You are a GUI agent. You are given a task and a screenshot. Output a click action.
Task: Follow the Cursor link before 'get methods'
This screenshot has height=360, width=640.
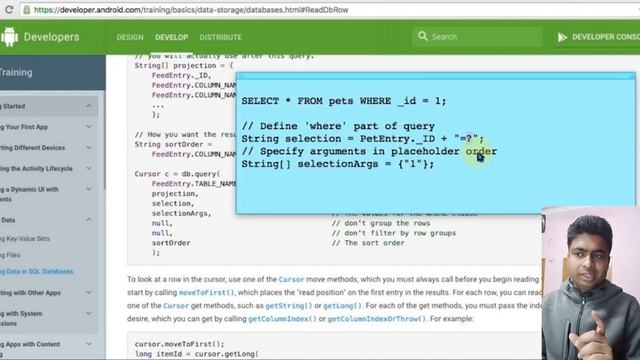(x=176, y=306)
